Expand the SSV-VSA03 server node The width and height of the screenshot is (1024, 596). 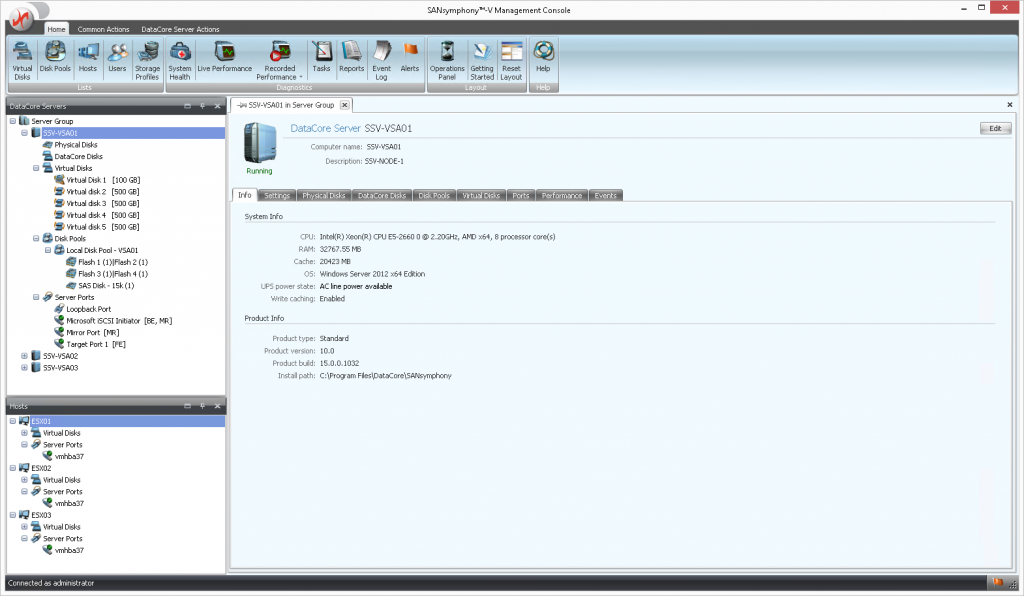click(25, 368)
